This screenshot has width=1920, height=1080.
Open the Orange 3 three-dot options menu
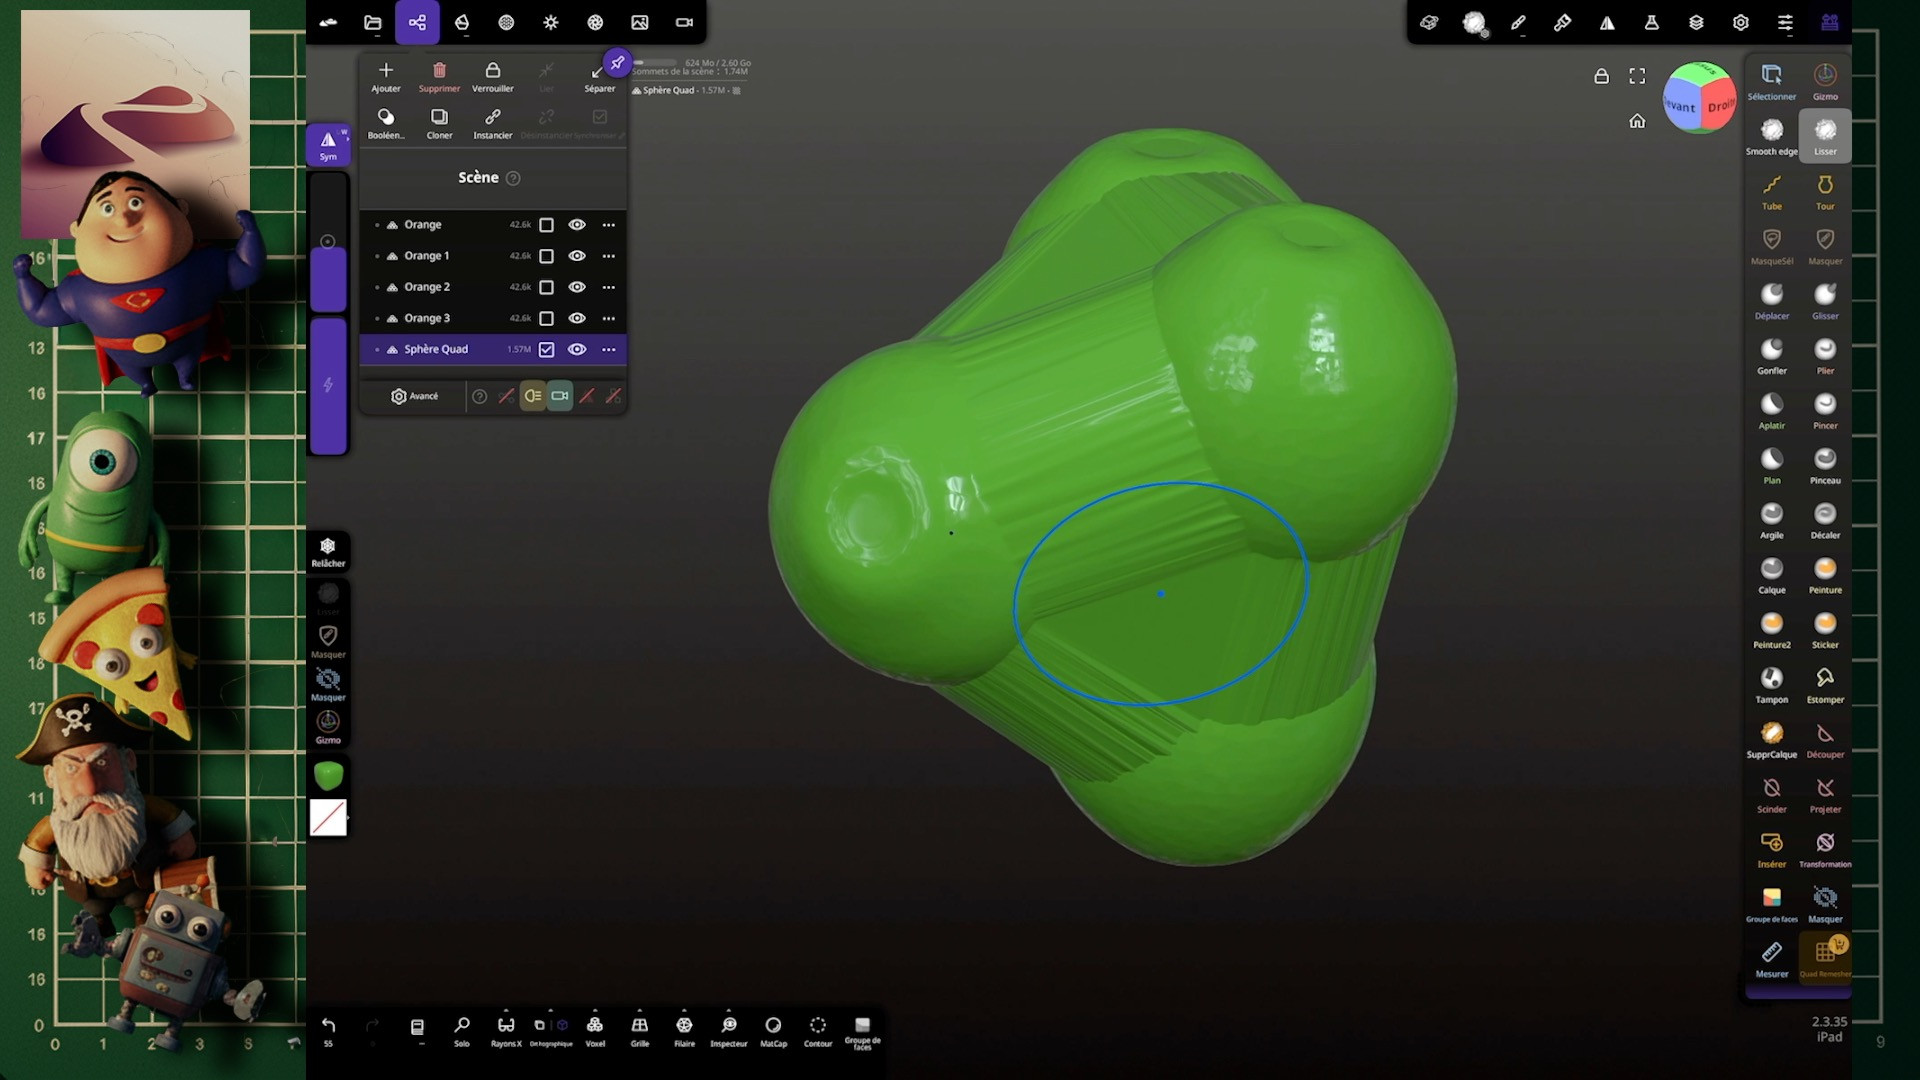[608, 318]
